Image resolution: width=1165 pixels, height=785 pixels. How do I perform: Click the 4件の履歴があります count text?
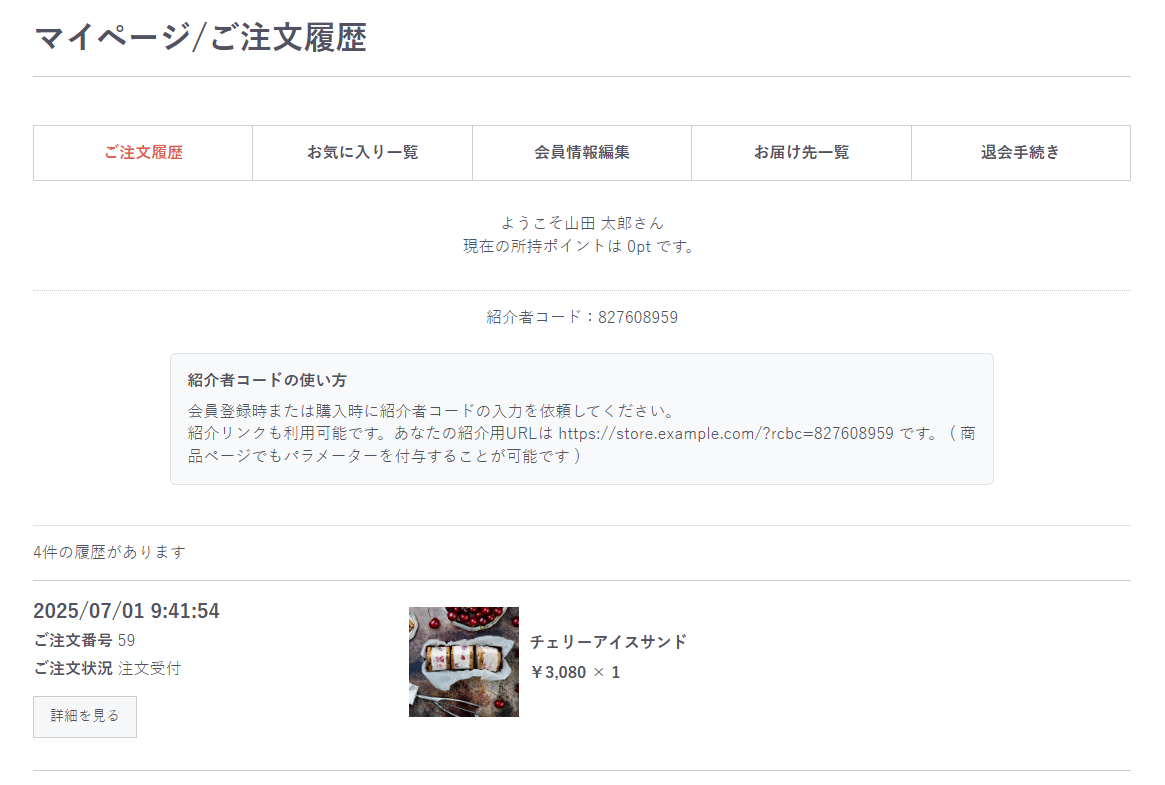click(109, 552)
